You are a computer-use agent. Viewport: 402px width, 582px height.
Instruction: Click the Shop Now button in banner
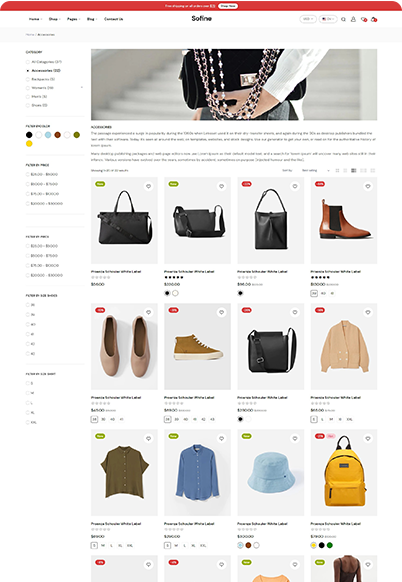click(x=228, y=6)
